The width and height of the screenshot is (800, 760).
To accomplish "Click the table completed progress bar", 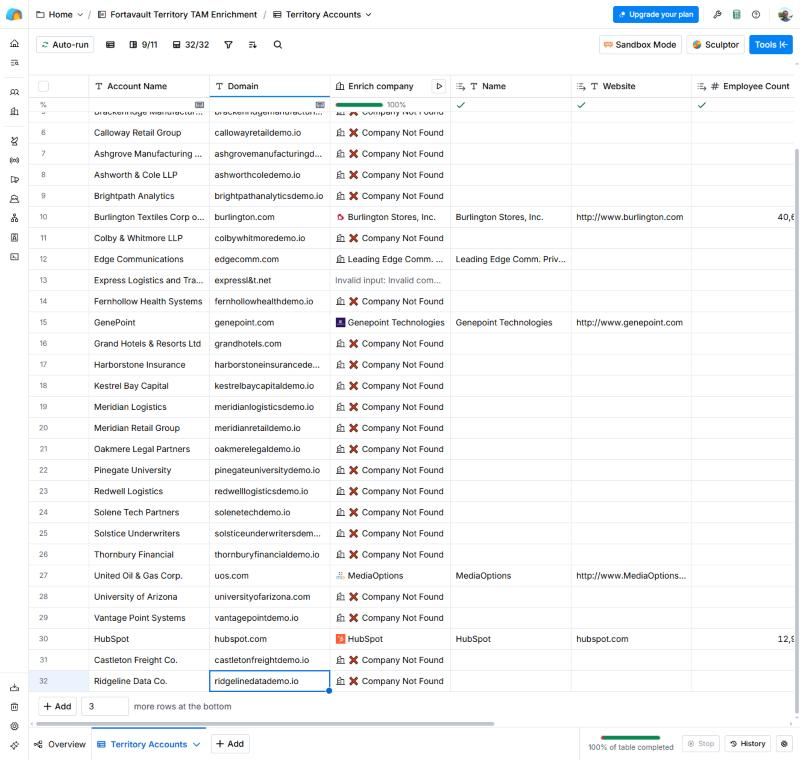I will (x=631, y=738).
